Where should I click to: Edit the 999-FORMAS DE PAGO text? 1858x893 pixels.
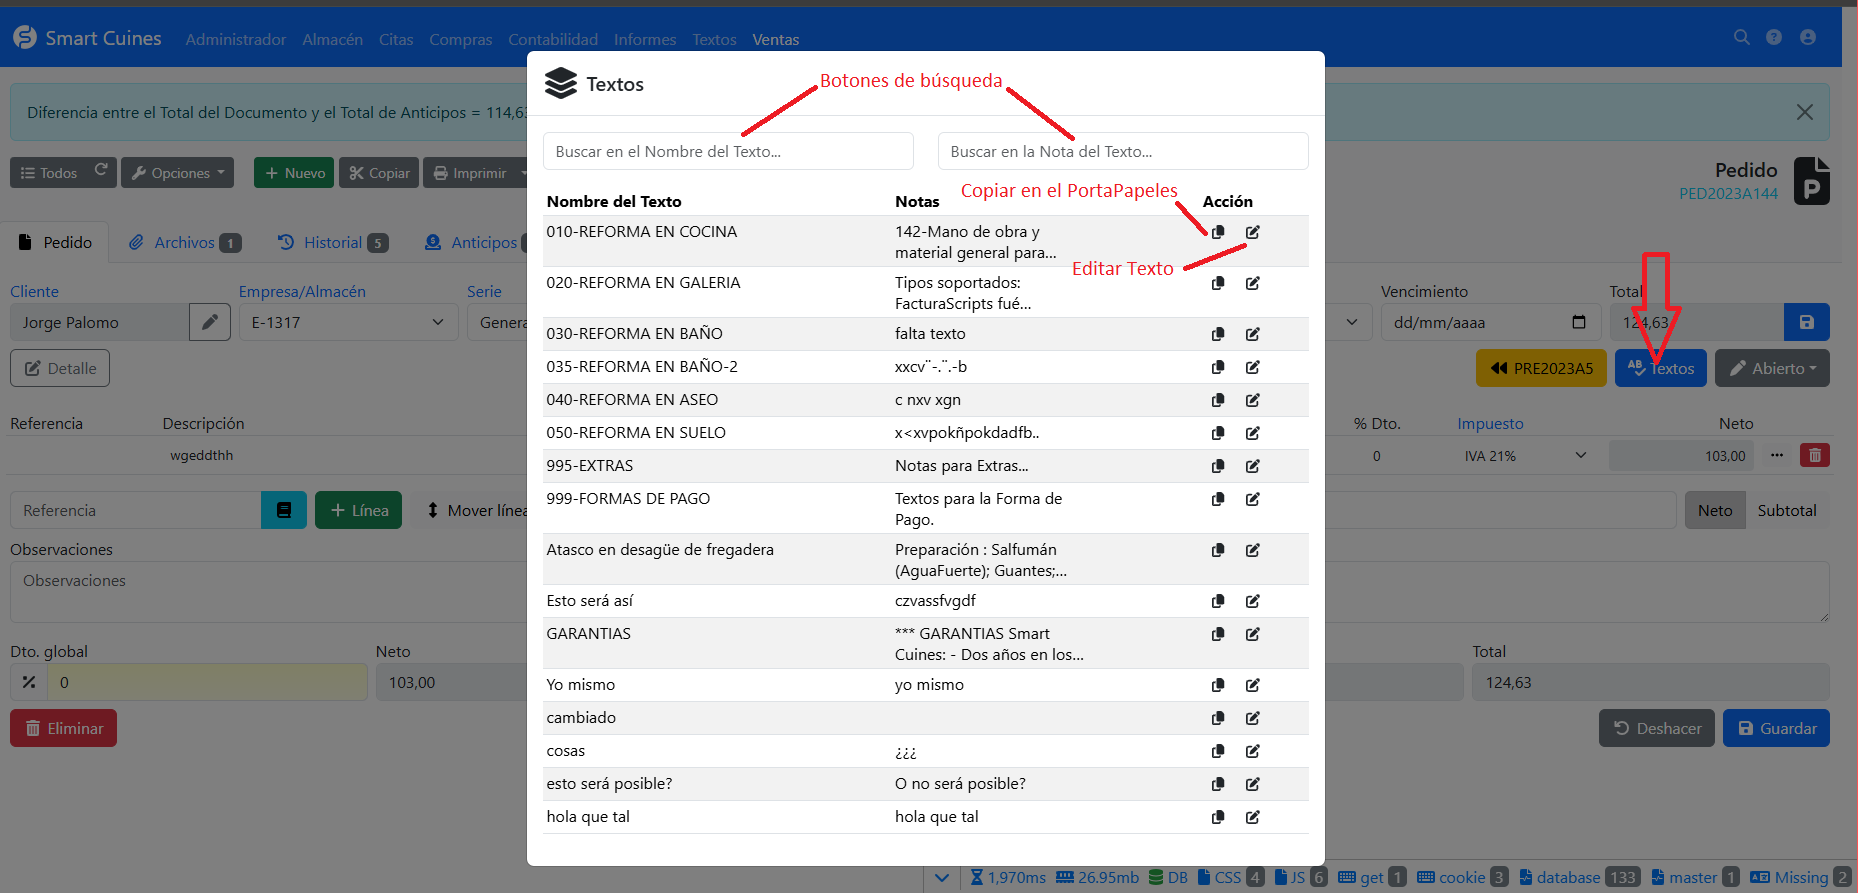pos(1252,499)
